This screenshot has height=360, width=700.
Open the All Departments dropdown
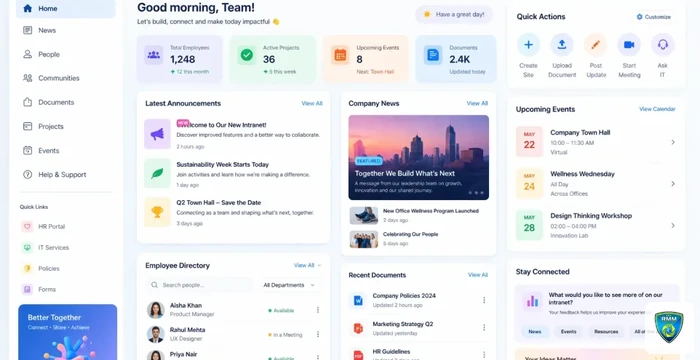(x=289, y=285)
